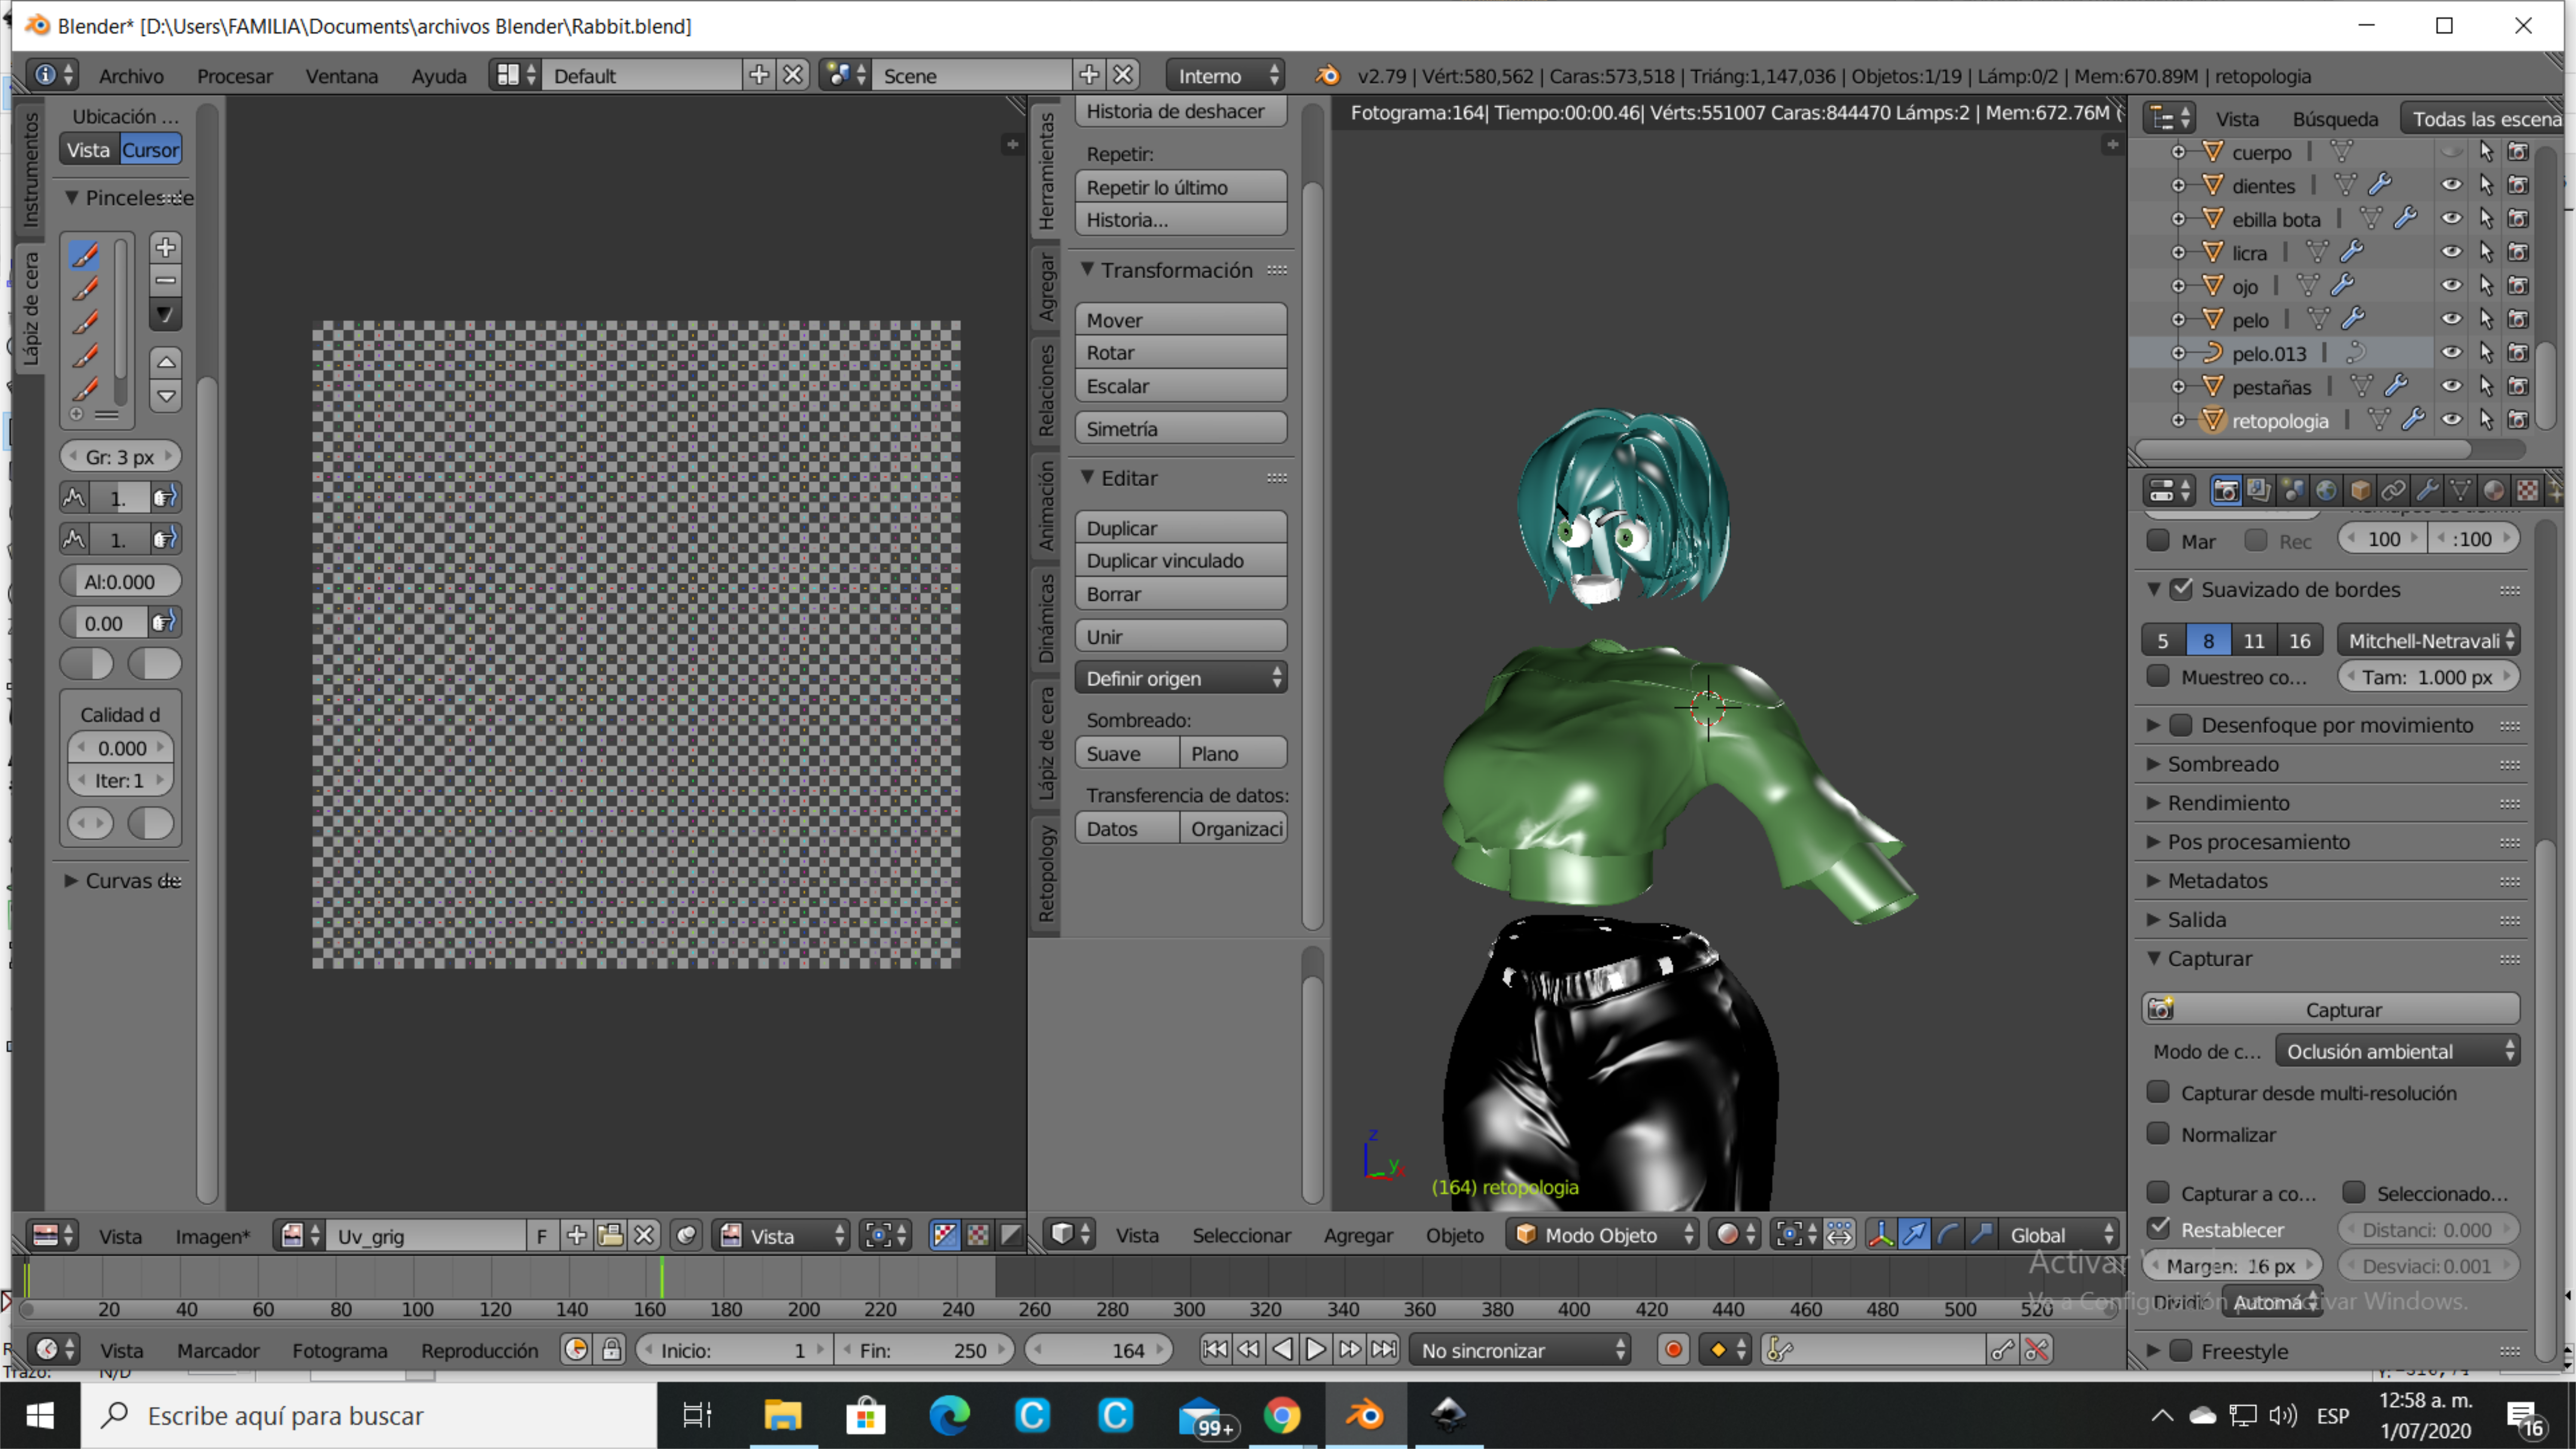Open the Archivo menu
Screen dimensions: 2576x1449
coord(131,76)
